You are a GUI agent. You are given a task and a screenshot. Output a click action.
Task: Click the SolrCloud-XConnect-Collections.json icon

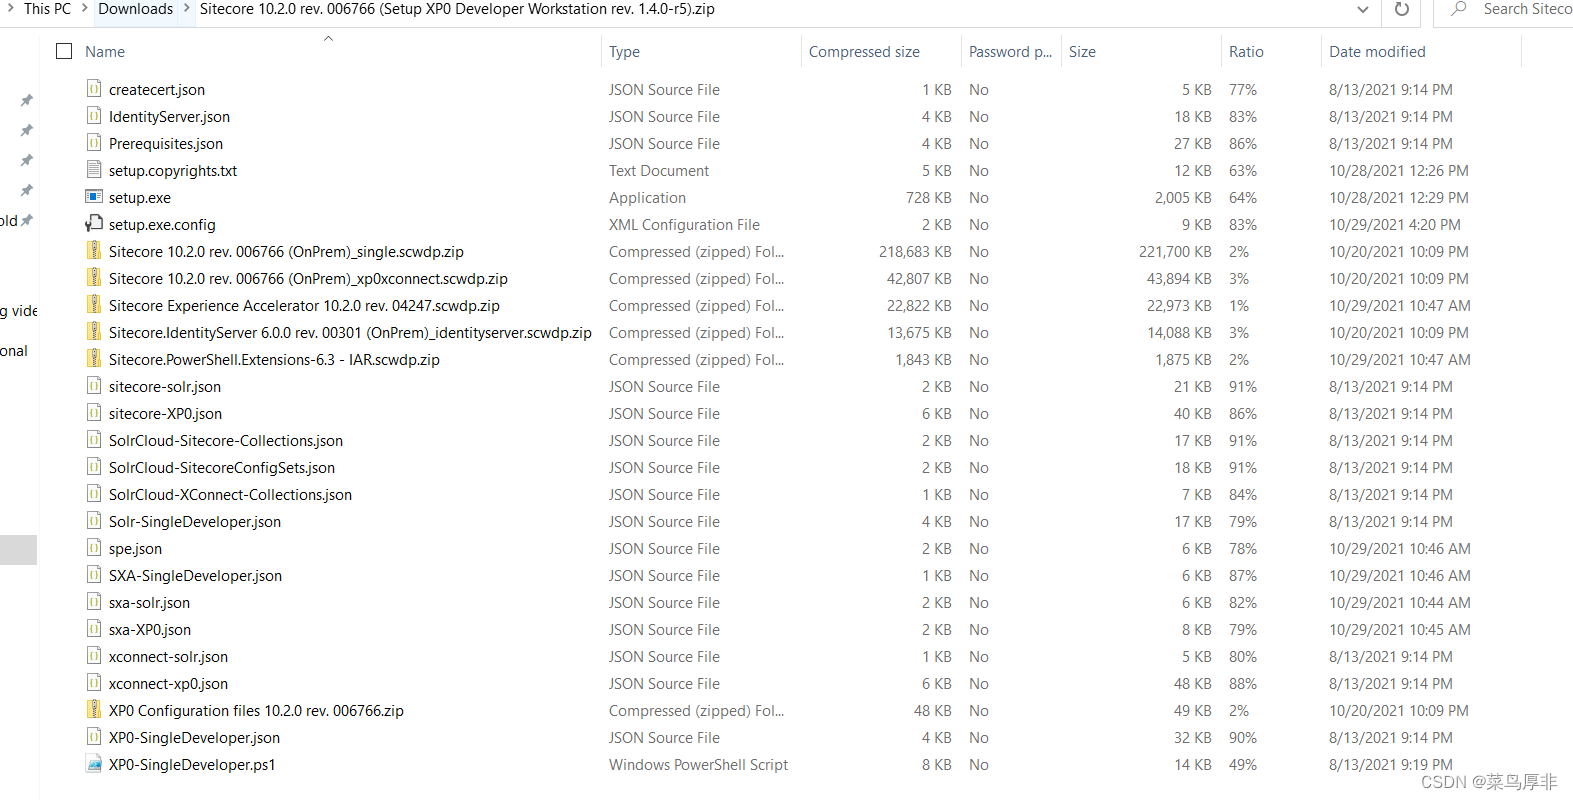(94, 493)
